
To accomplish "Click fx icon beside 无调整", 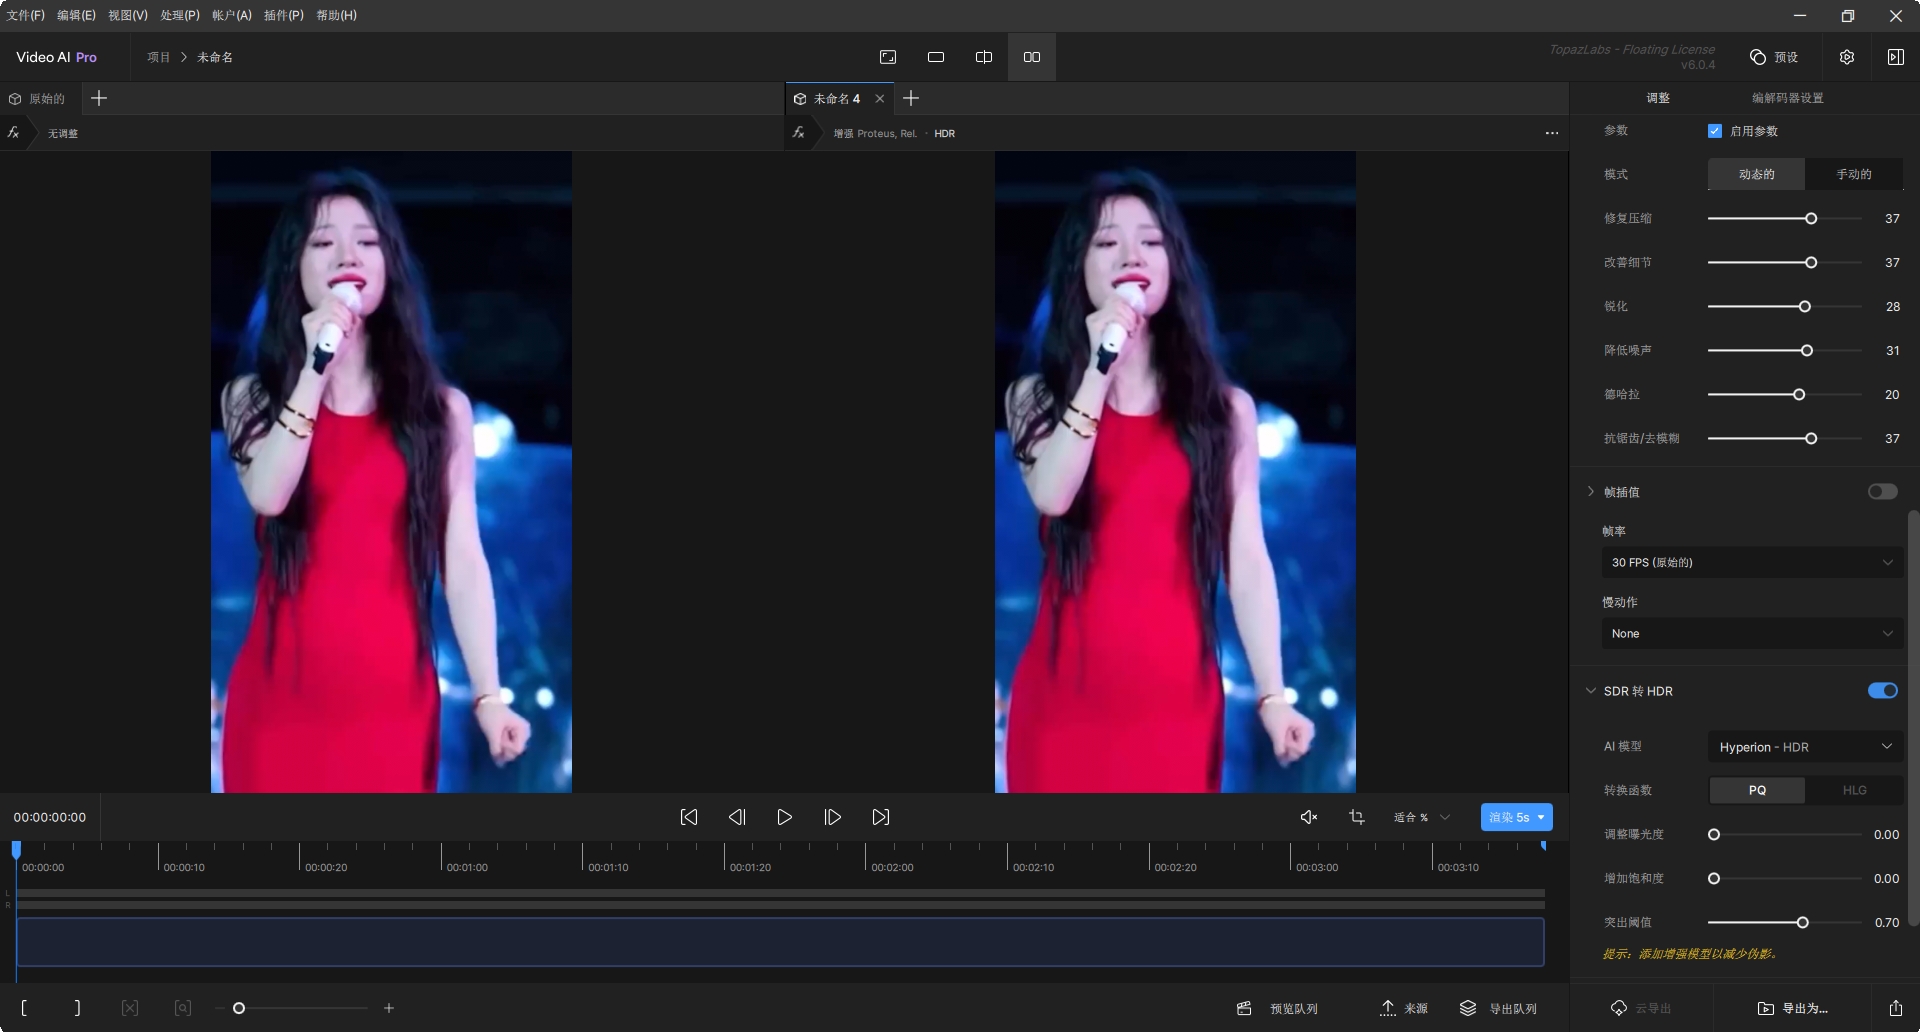I will (x=13, y=133).
